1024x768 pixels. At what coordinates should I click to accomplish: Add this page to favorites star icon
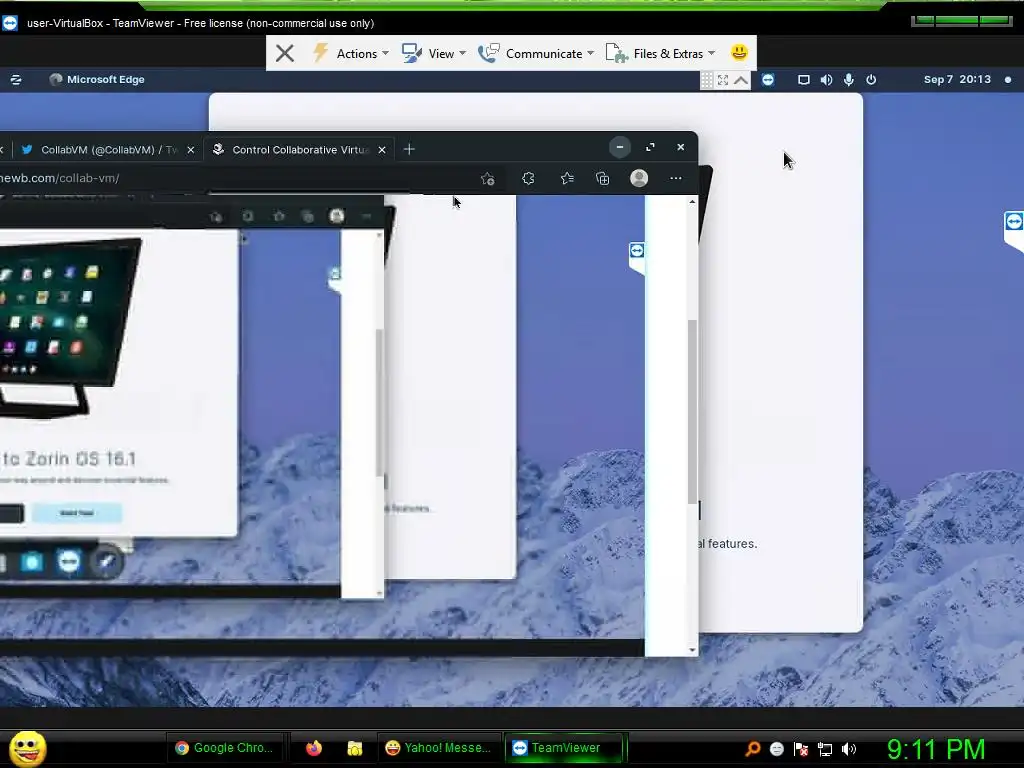click(487, 178)
